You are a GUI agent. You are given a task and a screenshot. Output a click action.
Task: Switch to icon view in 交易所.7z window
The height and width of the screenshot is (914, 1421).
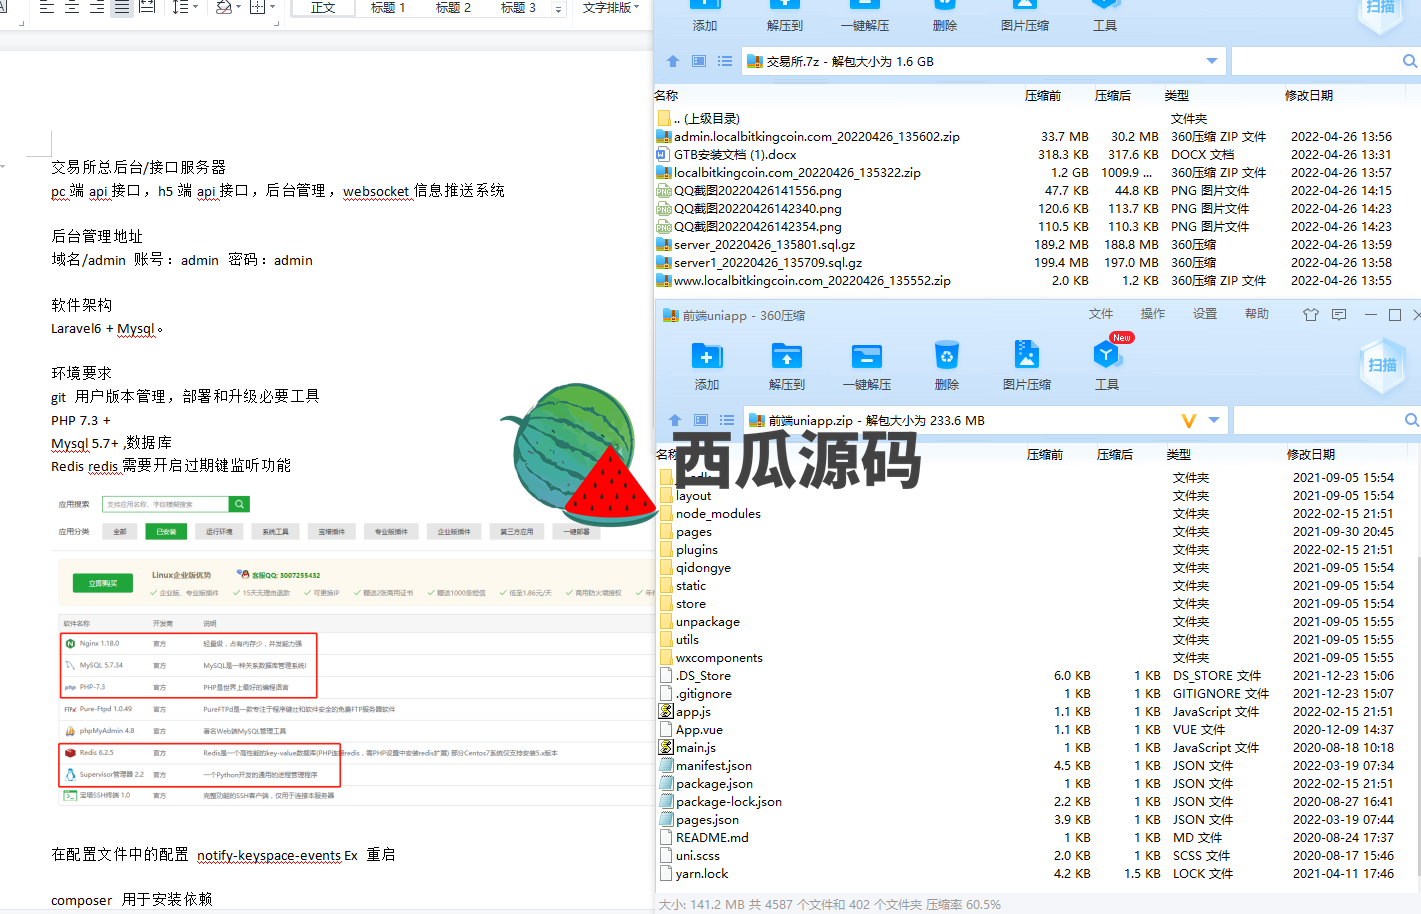point(699,61)
